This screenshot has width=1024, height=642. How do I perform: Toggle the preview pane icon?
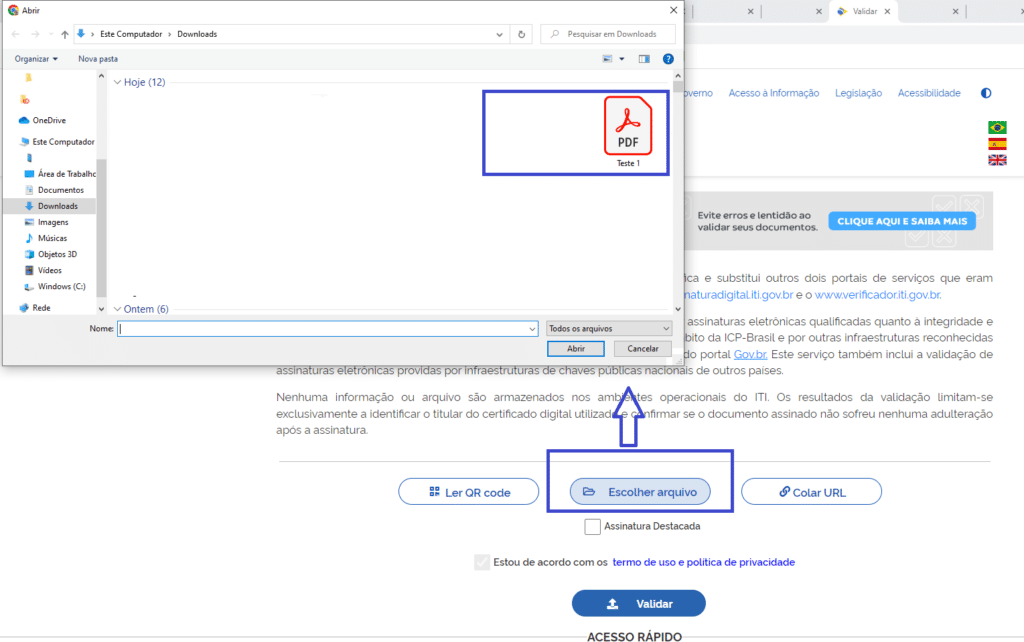tap(644, 59)
